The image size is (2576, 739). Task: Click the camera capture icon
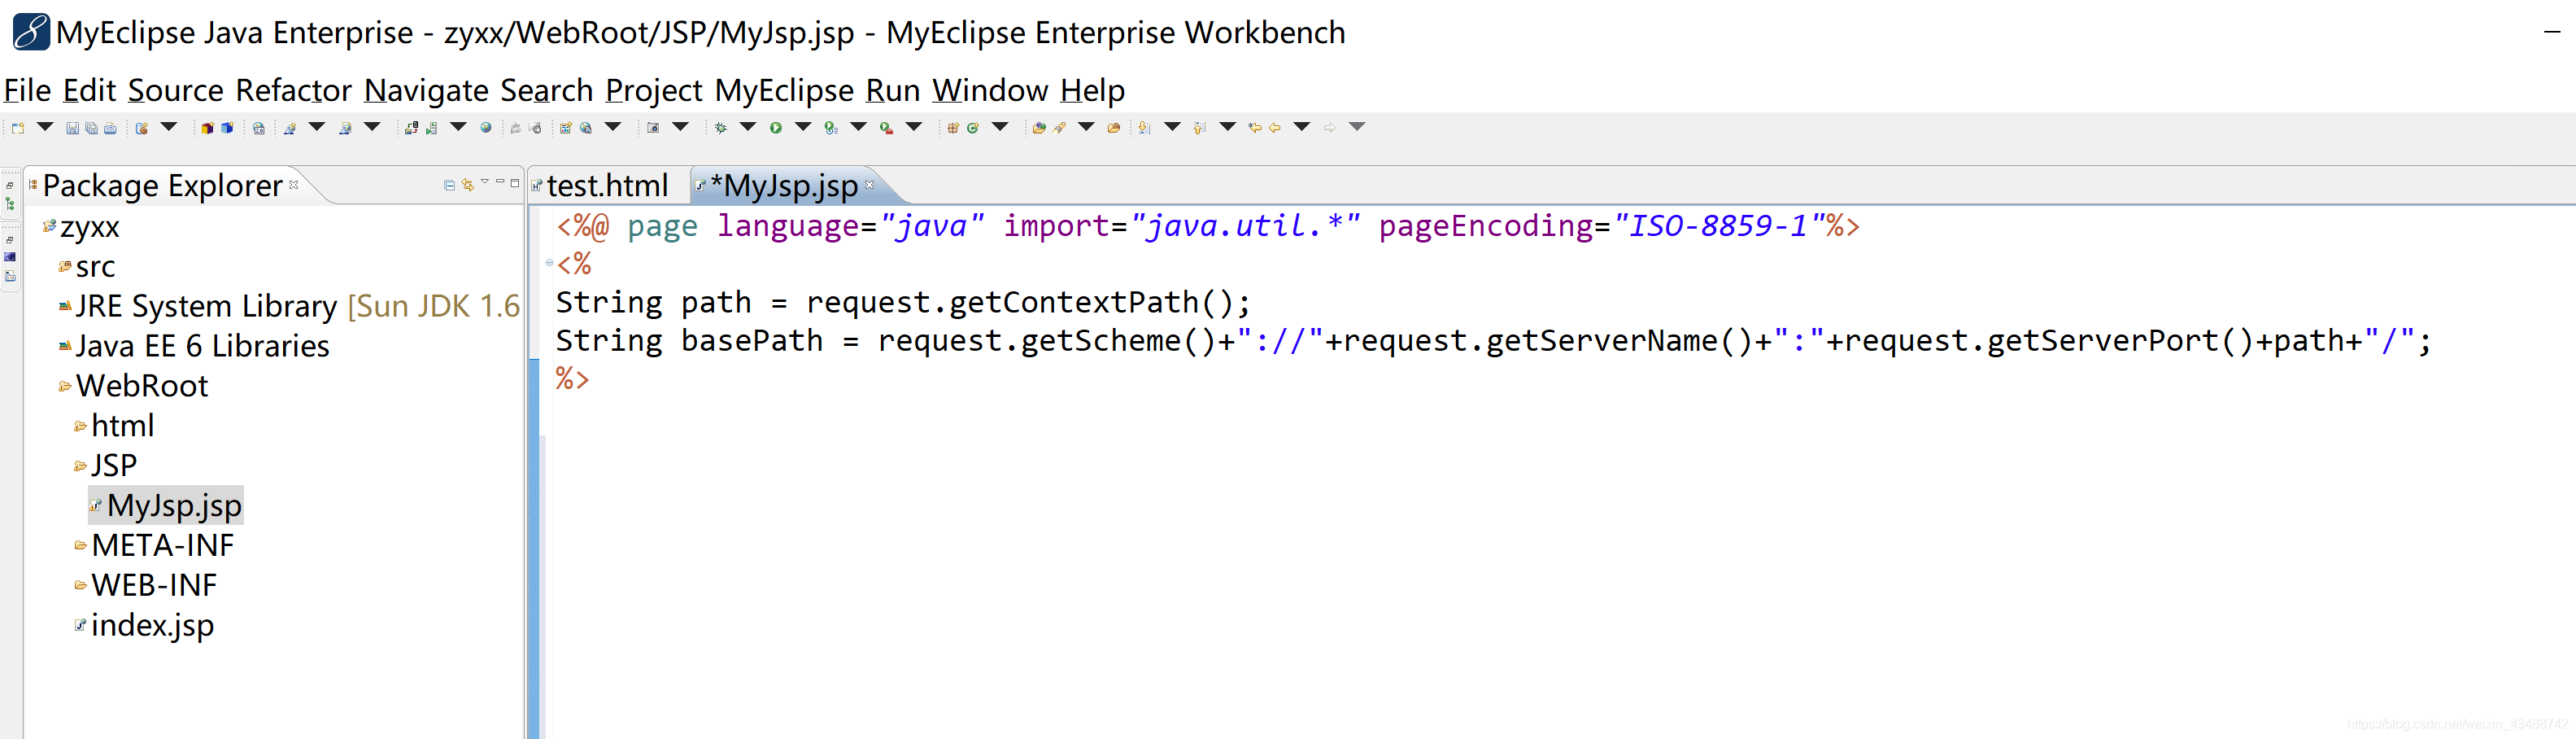click(x=653, y=128)
